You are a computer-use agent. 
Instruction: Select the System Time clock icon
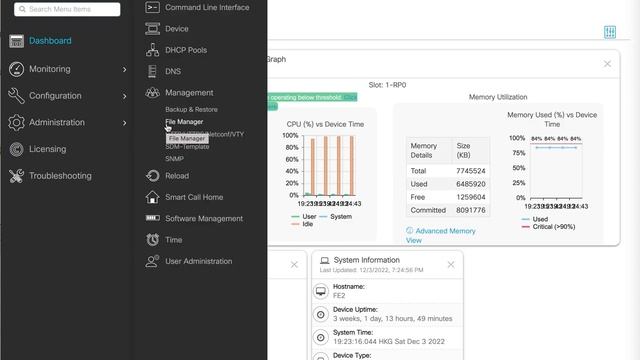pyautogui.click(x=321, y=337)
